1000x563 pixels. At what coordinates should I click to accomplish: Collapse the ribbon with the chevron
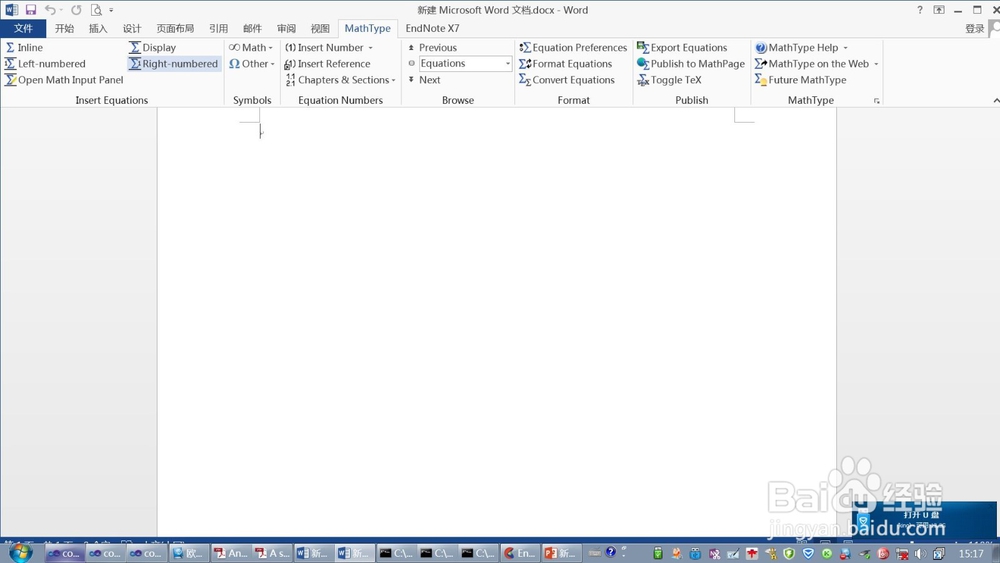coord(996,101)
